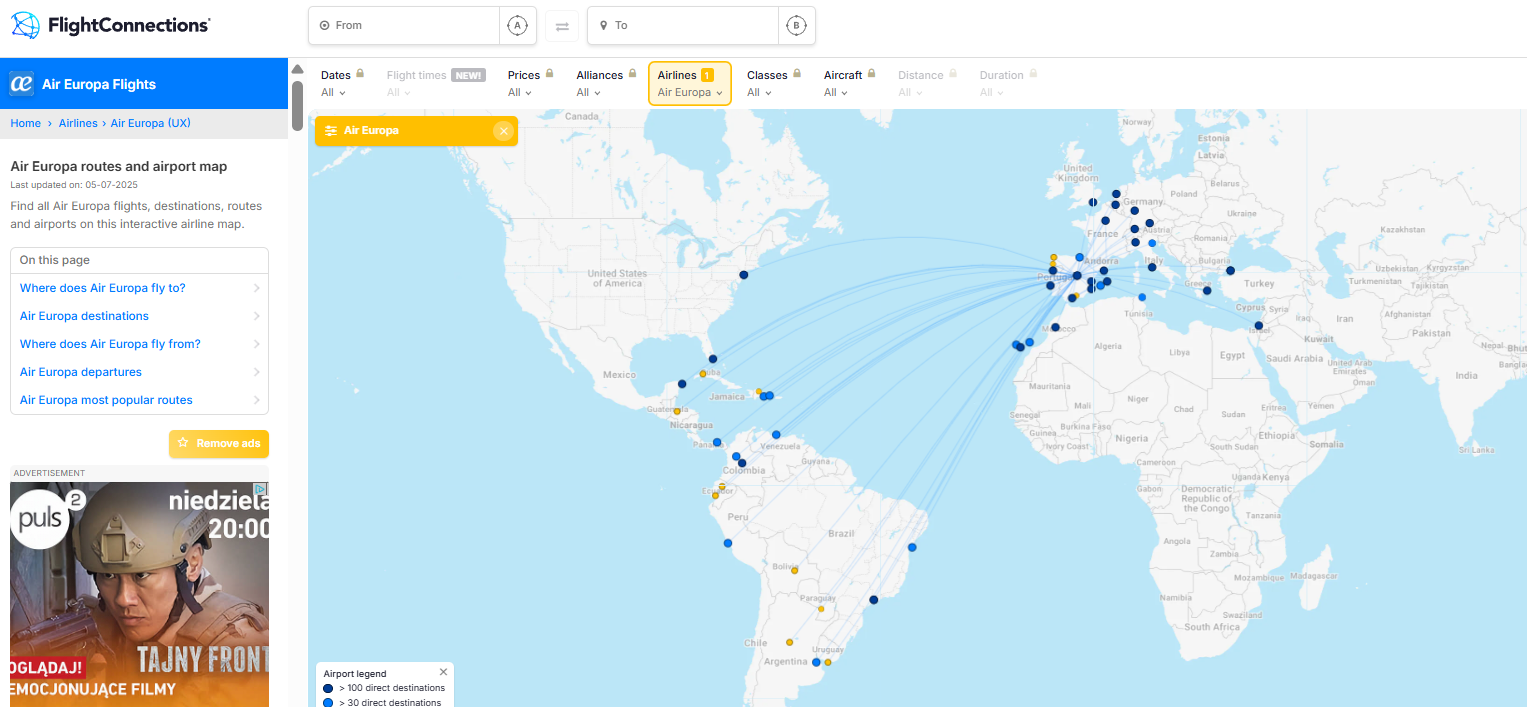The image size is (1527, 707).
Task: Swap the From and To airports
Action: pos(562,26)
